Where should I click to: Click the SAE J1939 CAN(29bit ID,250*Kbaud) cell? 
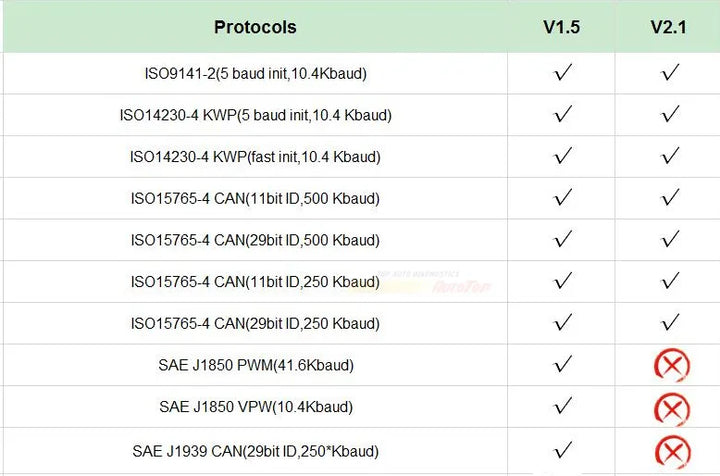pyautogui.click(x=255, y=451)
